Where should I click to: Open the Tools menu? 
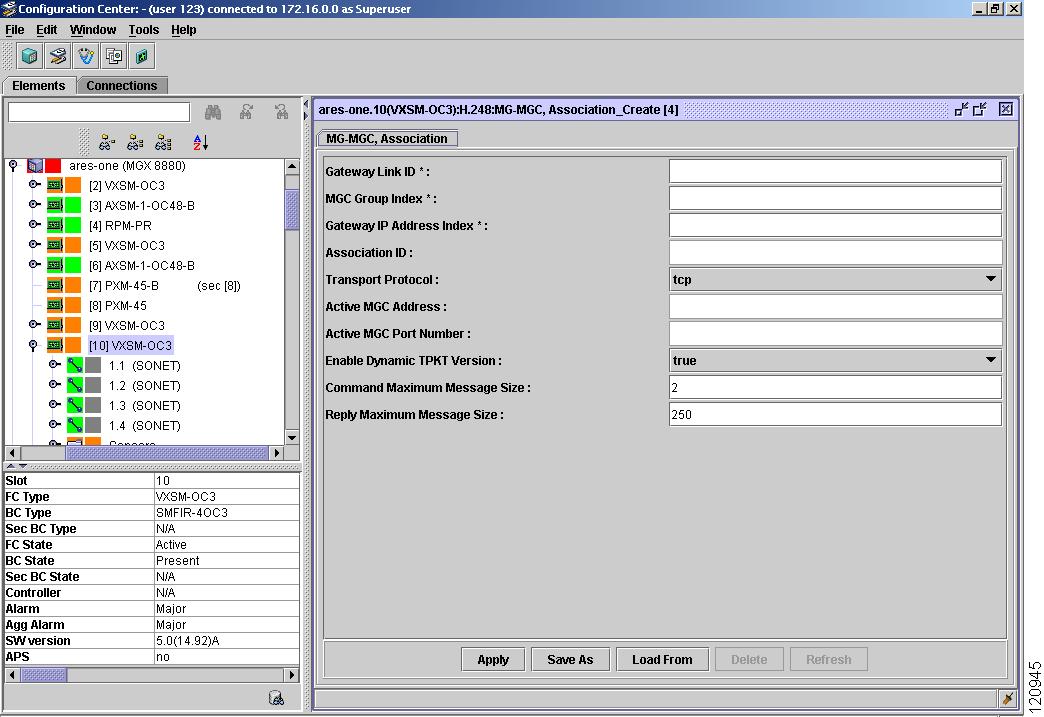coord(144,30)
